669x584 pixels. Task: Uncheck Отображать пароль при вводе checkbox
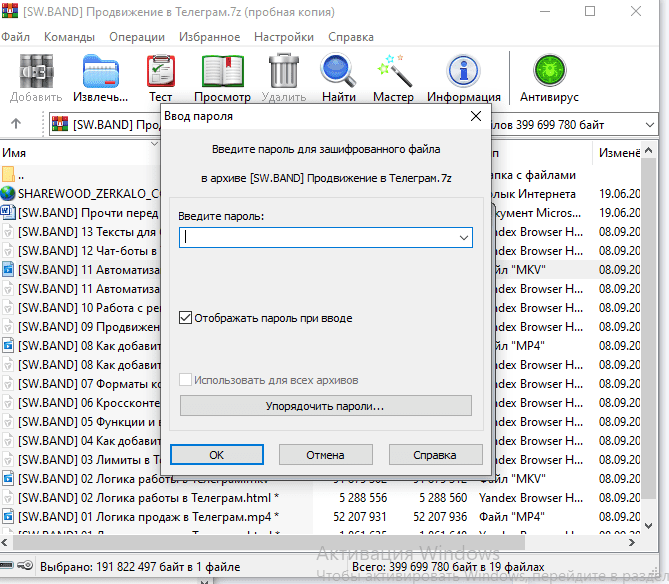click(x=185, y=318)
